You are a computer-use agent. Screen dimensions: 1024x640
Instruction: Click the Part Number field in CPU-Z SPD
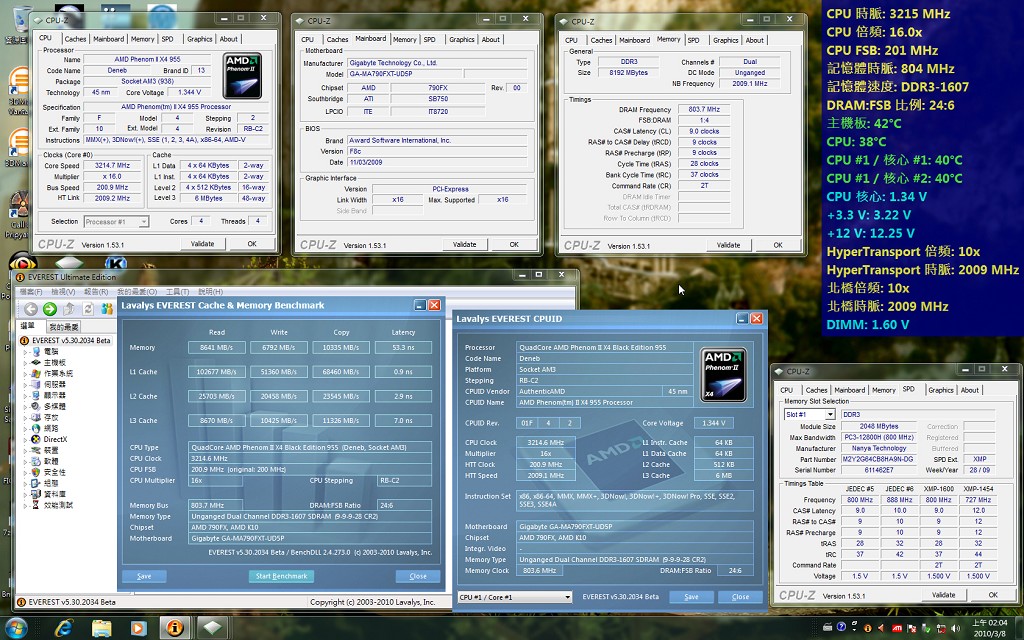(x=879, y=459)
